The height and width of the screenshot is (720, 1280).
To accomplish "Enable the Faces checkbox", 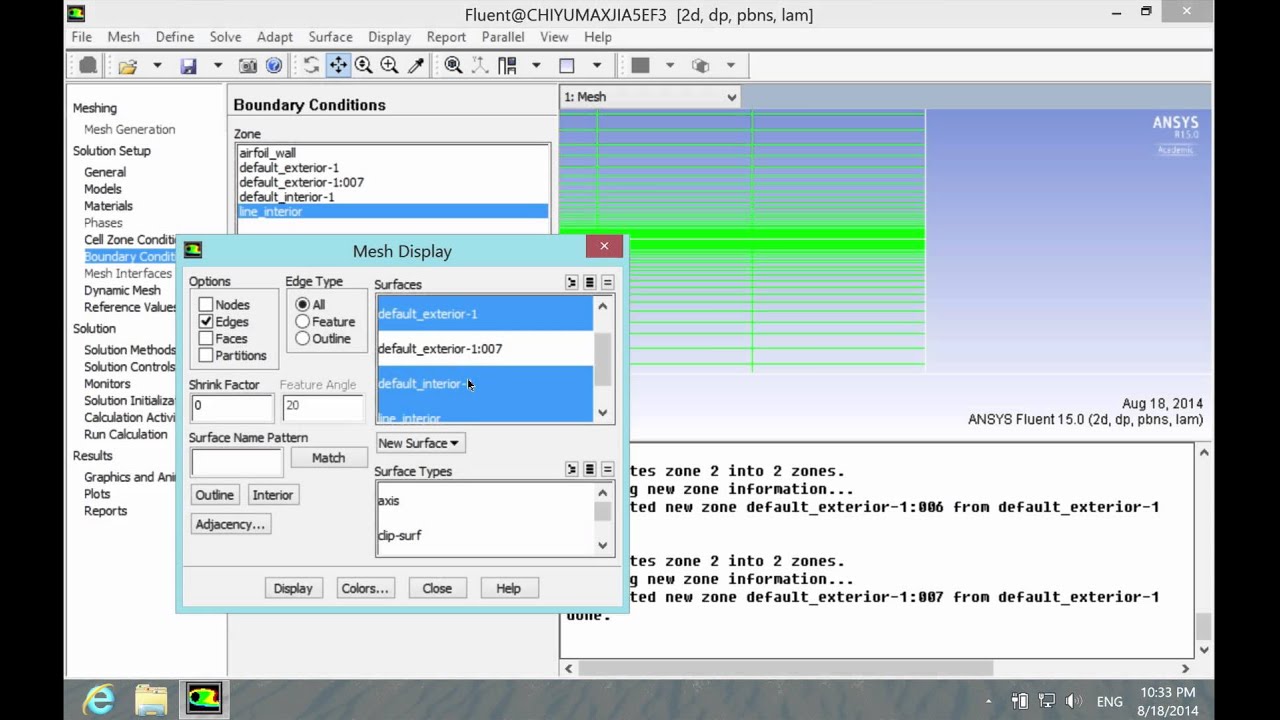I will 206,338.
